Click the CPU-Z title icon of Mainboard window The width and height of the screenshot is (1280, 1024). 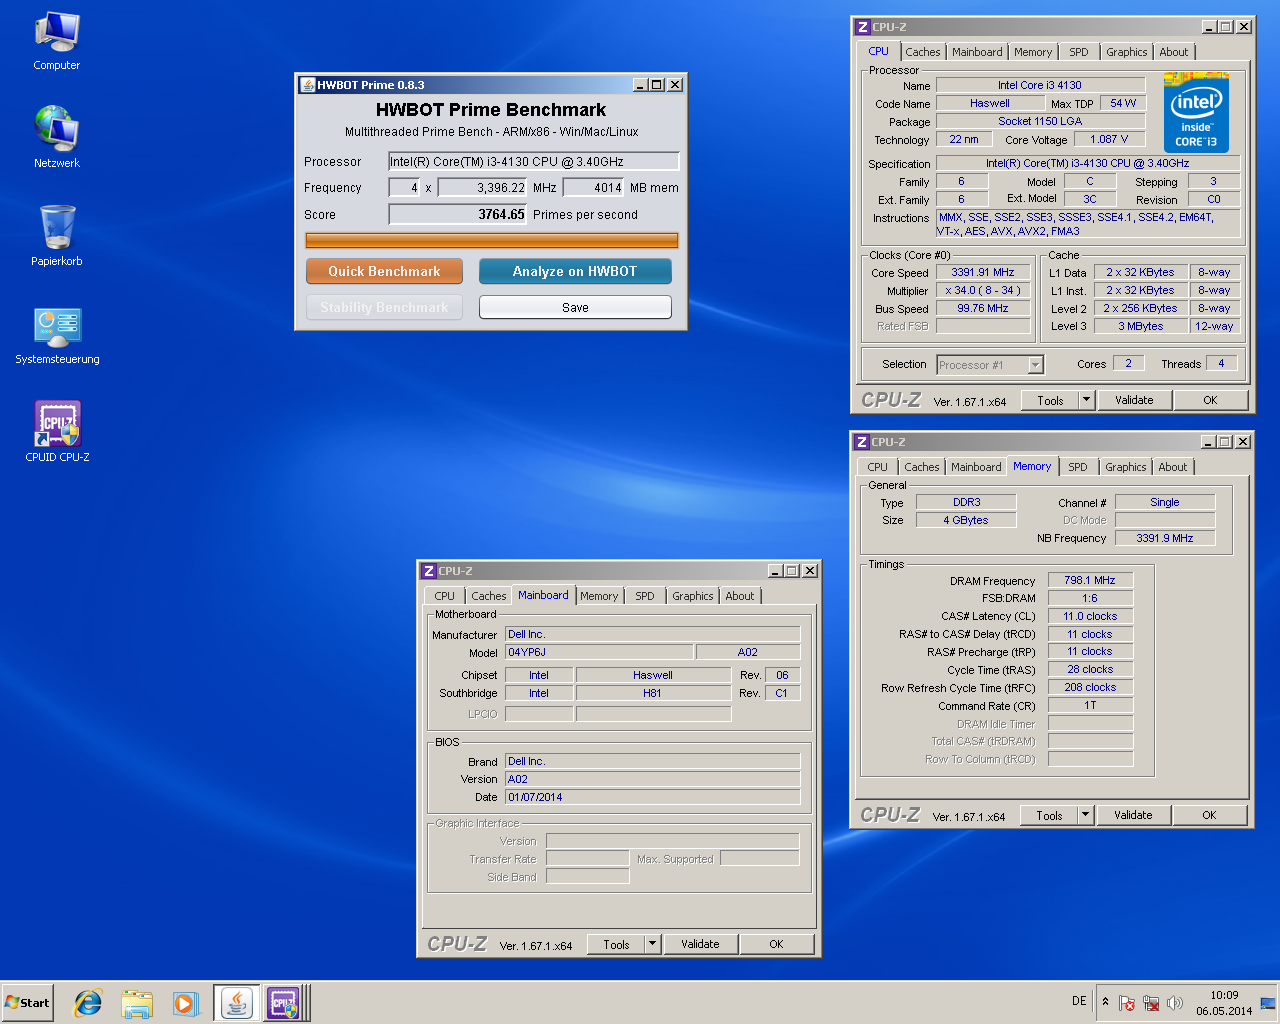(428, 571)
